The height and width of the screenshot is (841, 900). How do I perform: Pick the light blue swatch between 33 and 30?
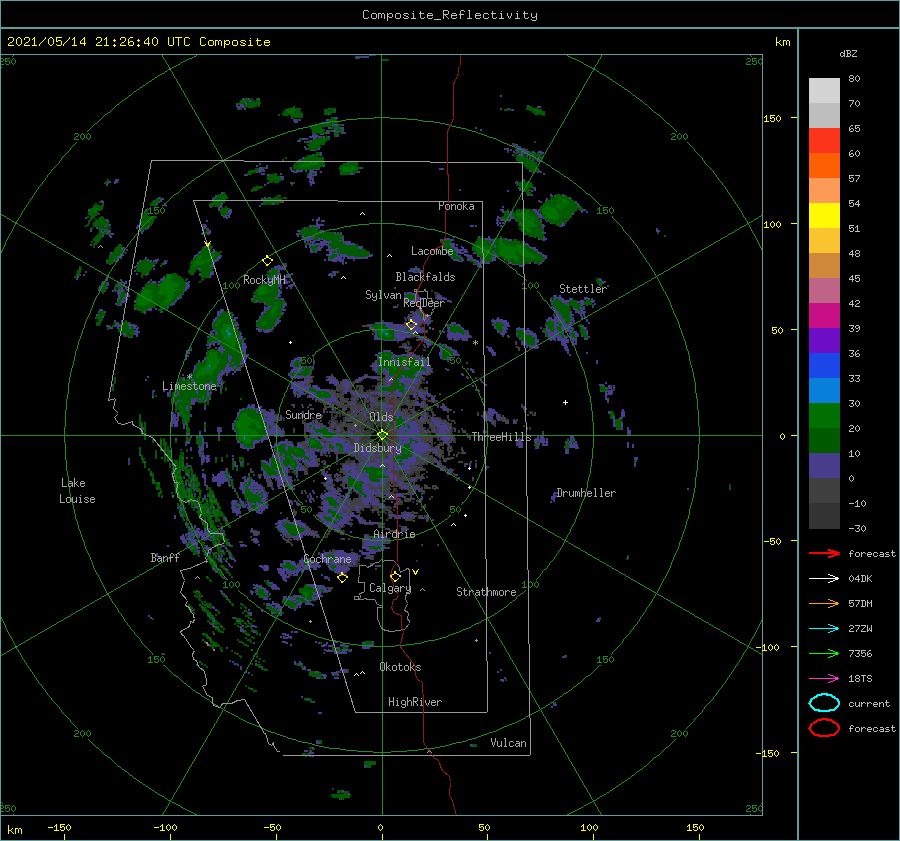(x=824, y=391)
